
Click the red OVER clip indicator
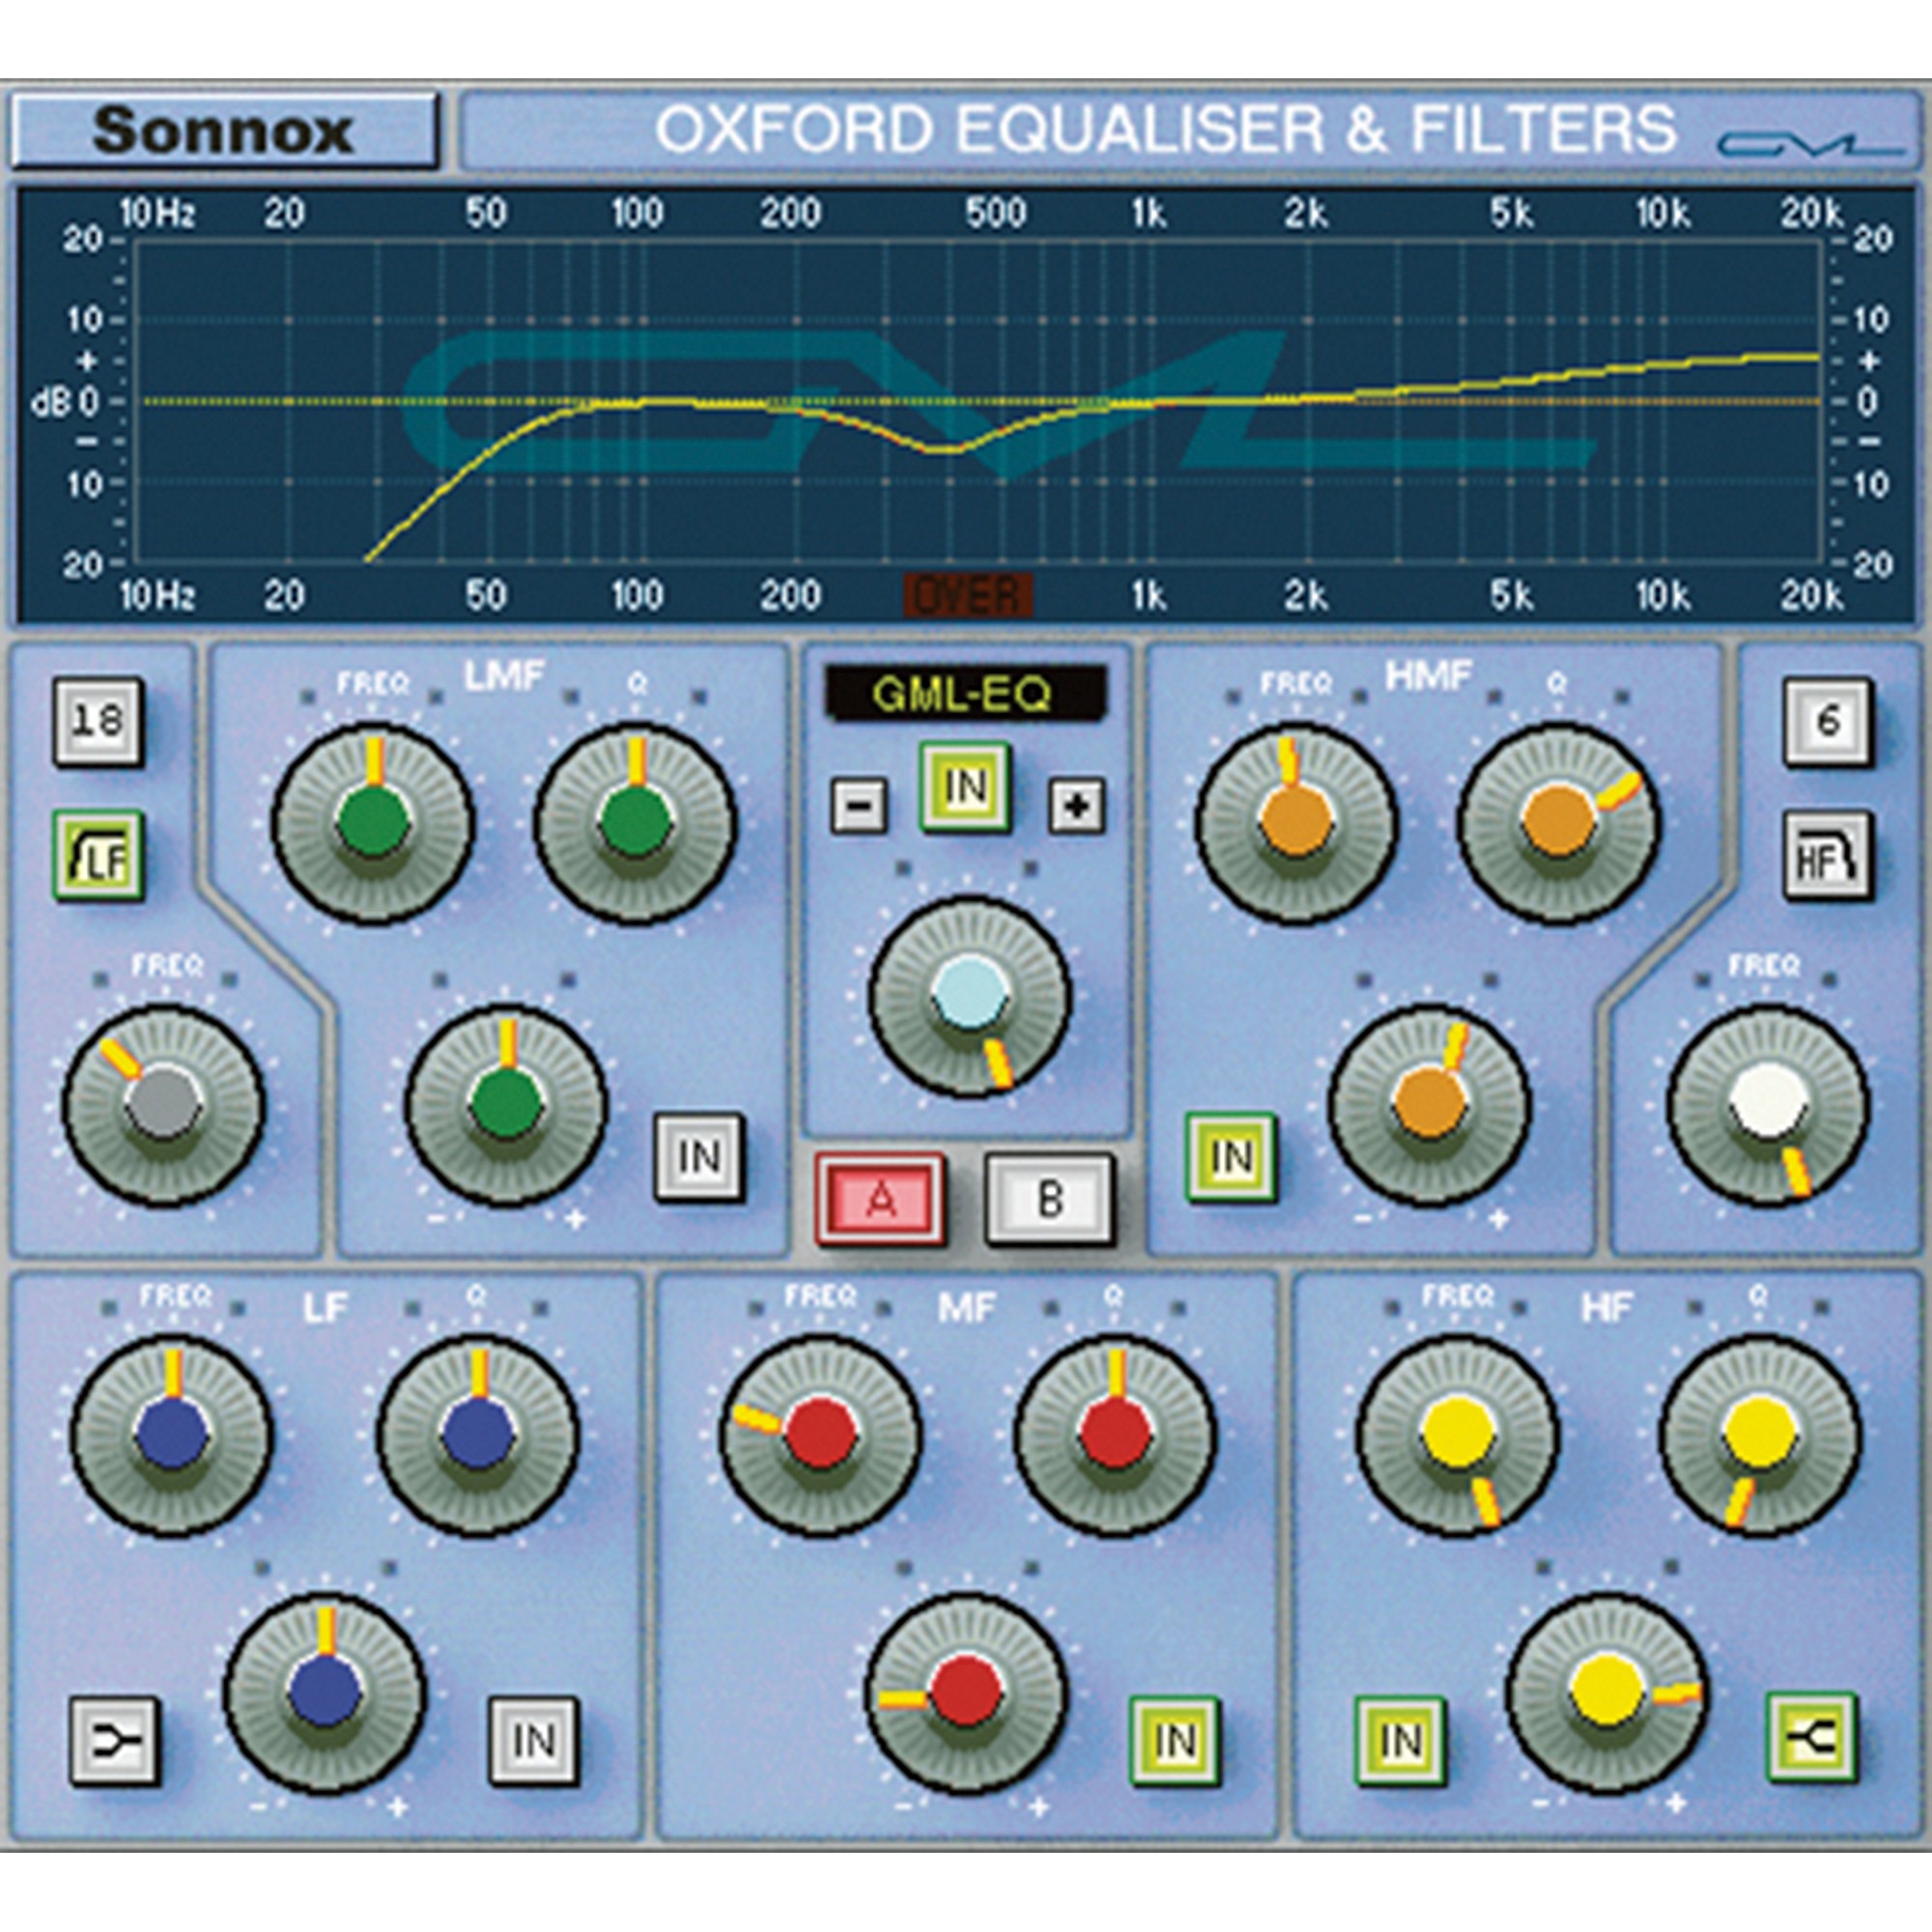tap(967, 596)
